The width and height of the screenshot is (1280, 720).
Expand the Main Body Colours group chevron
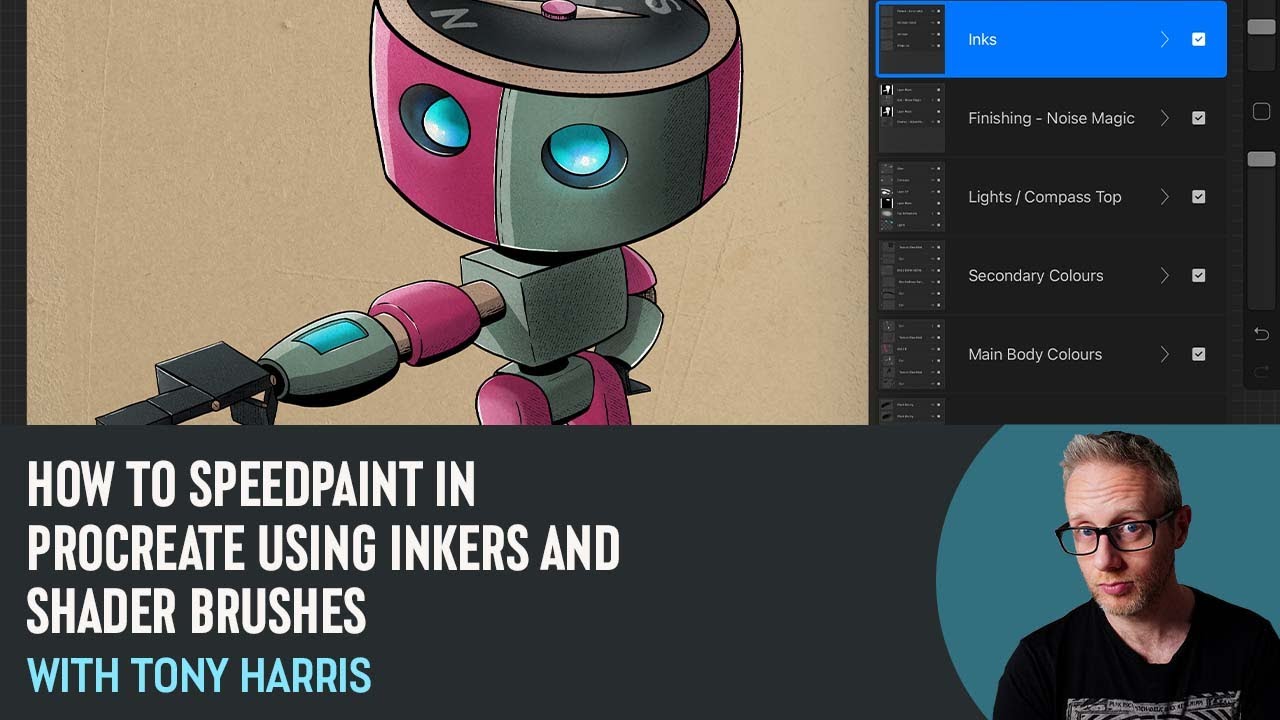pyautogui.click(x=1164, y=354)
